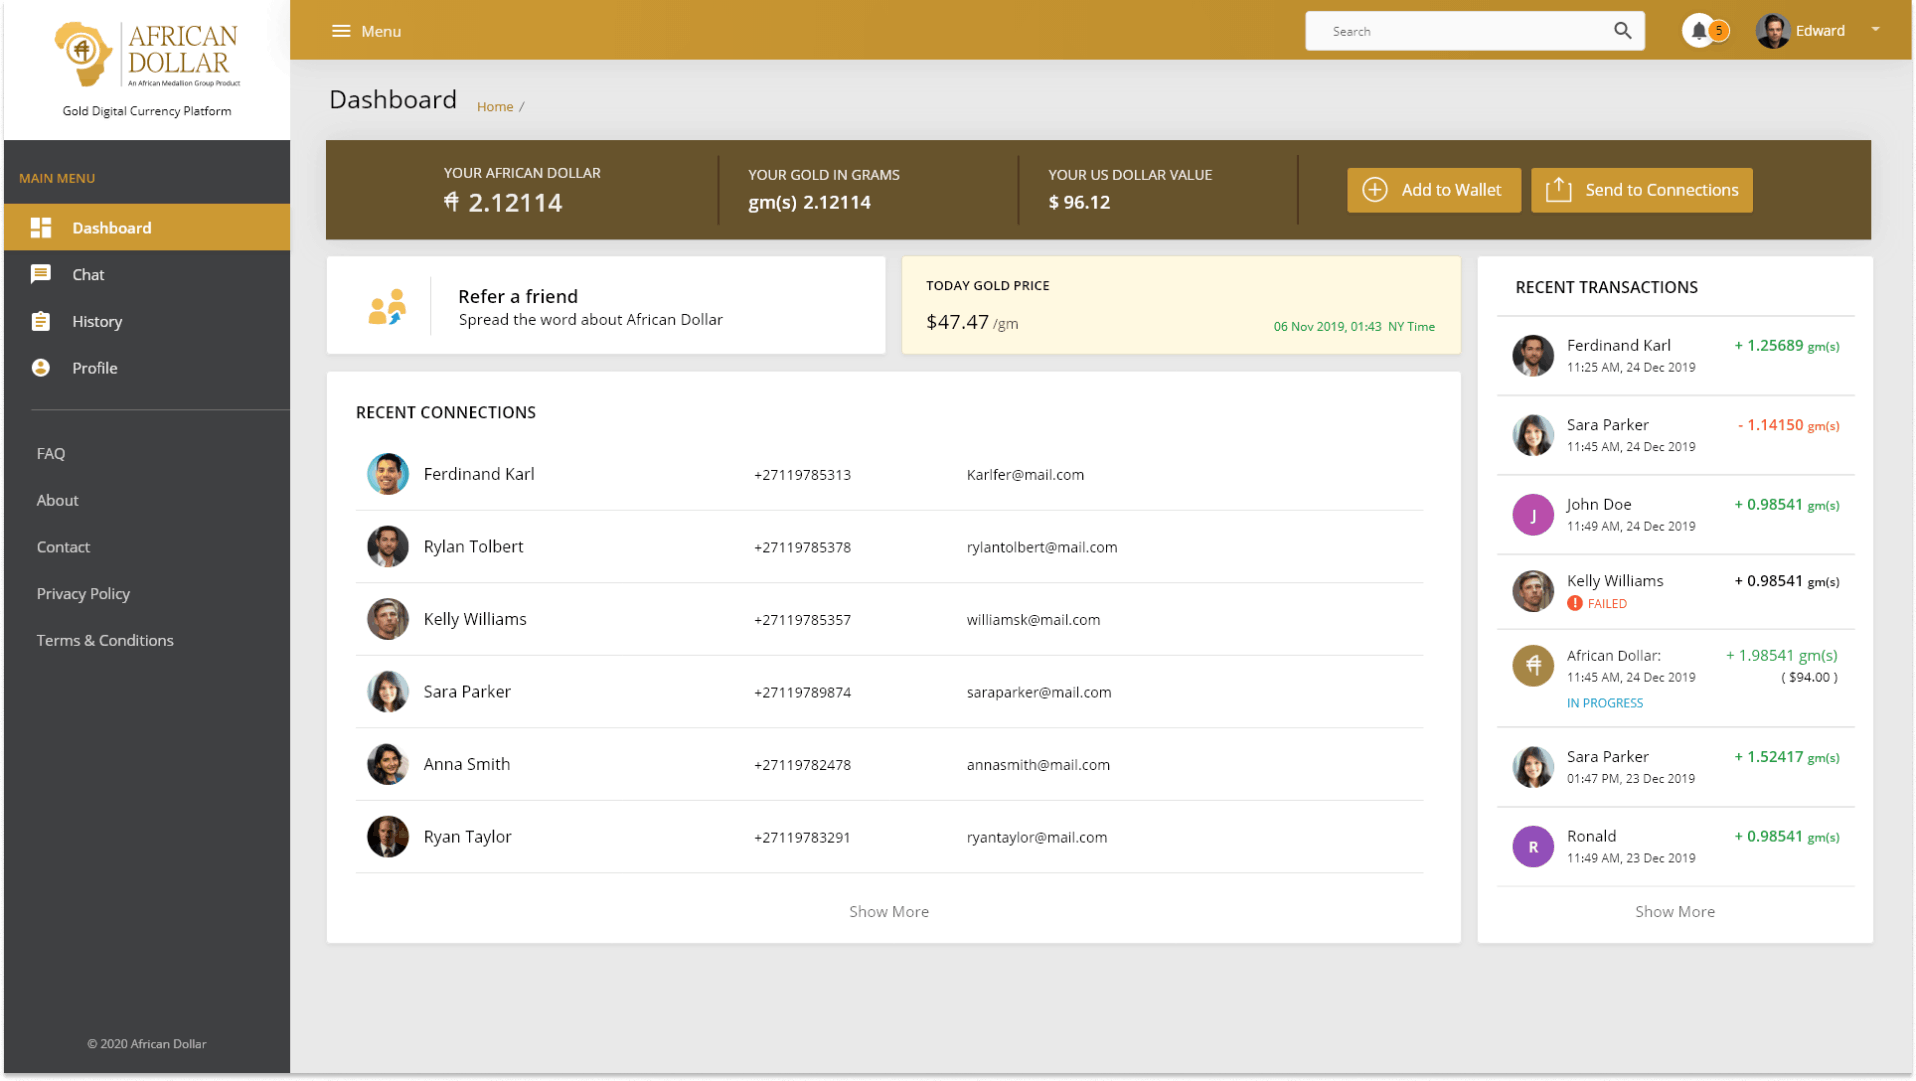Click the hamburger Menu icon
This screenshot has height=1081, width=1916.
tap(340, 30)
